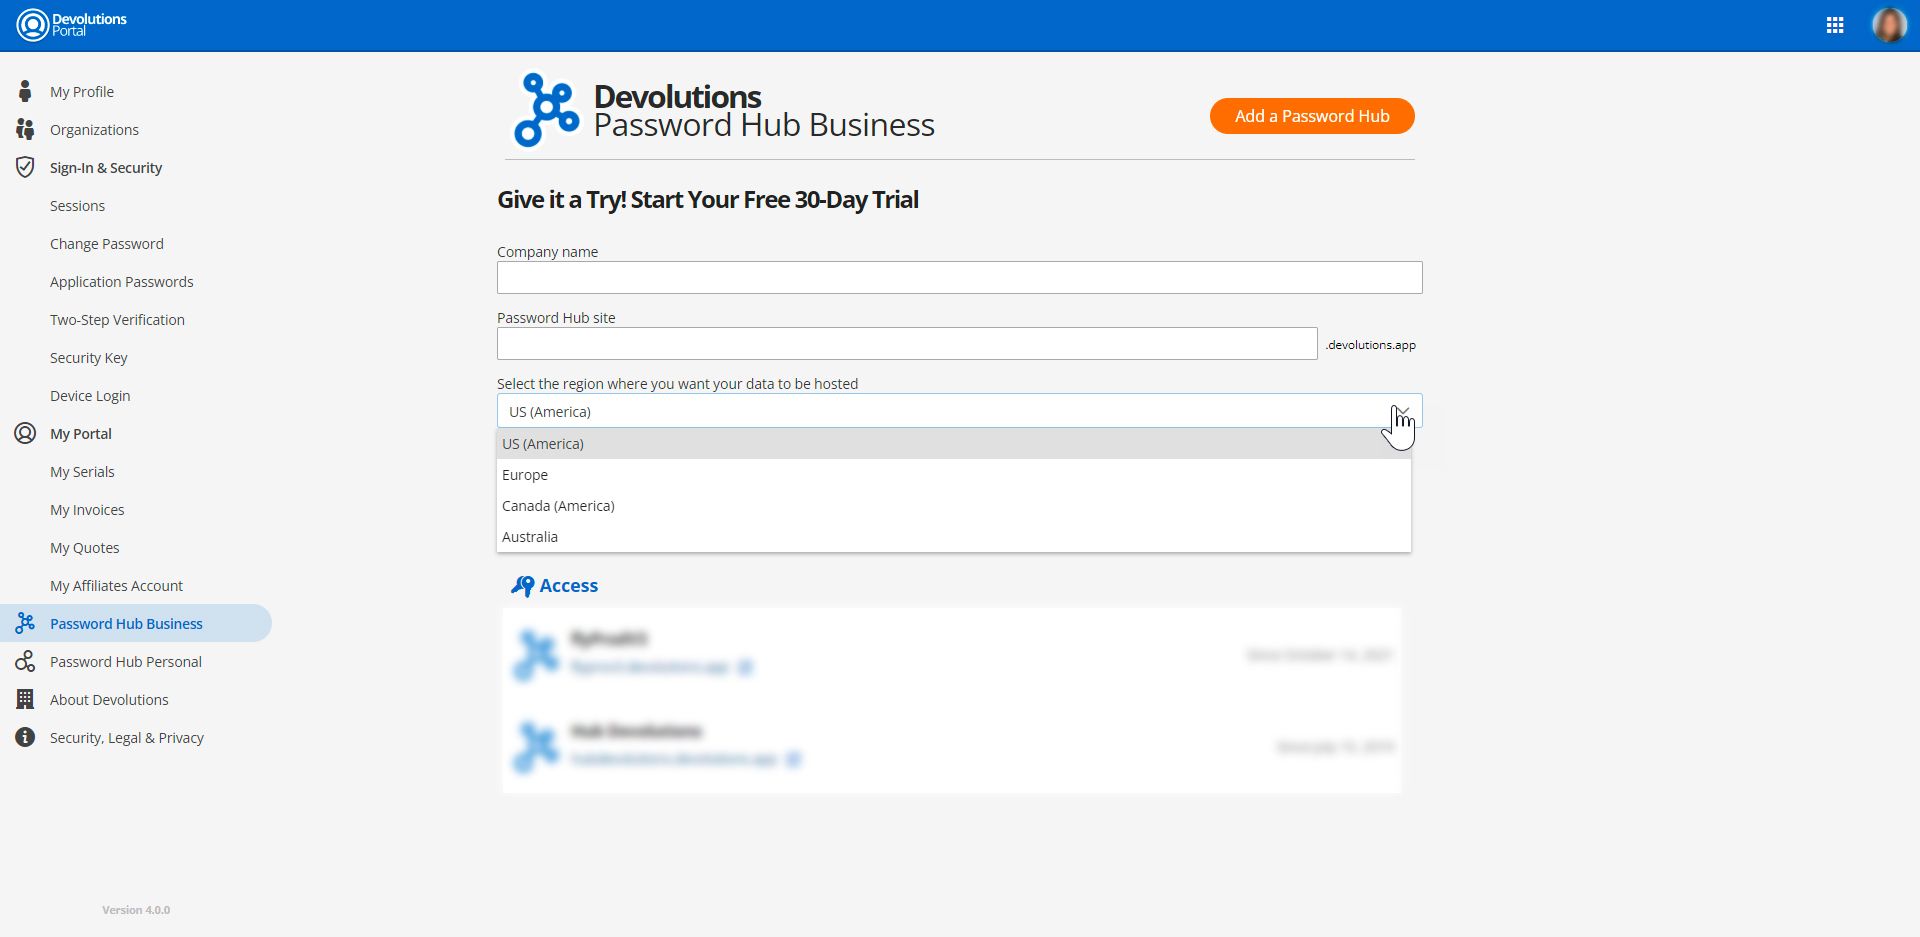Click the Organizations people icon
1920x937 pixels.
25,130
